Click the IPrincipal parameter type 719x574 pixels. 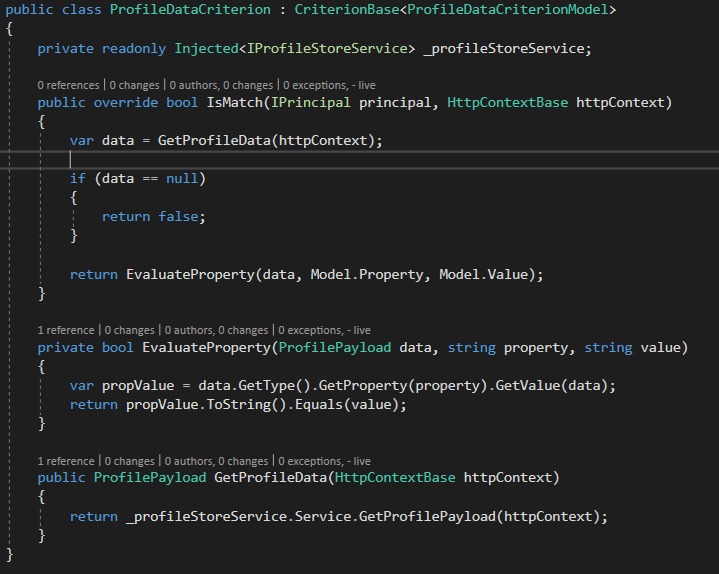(x=311, y=102)
